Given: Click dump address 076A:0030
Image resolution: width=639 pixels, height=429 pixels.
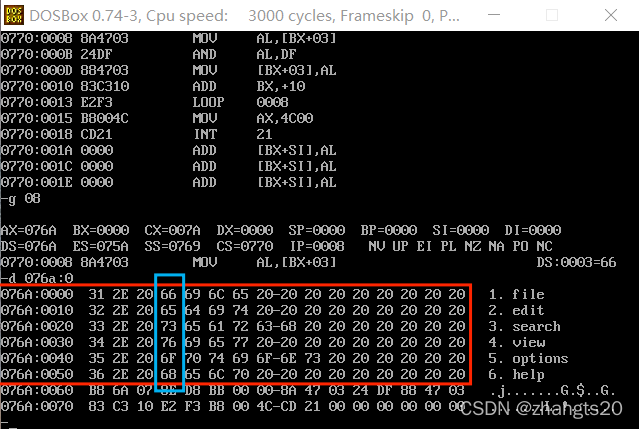Looking at the screenshot, I should 37,342.
